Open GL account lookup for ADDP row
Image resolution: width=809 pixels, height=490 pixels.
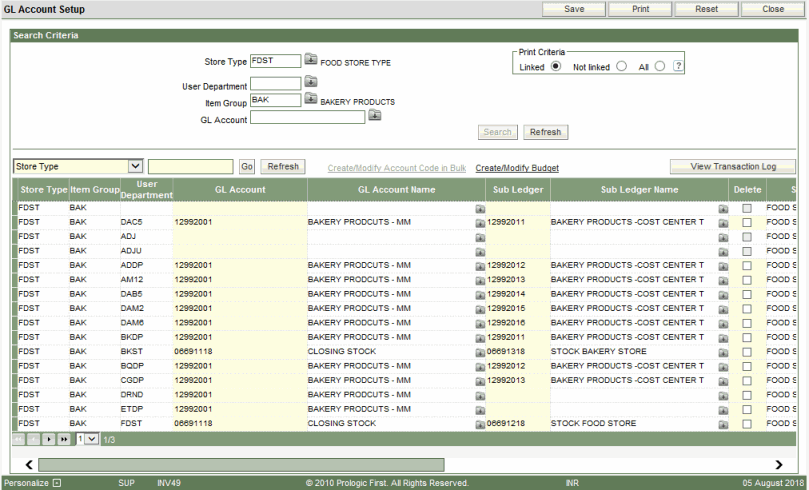point(480,267)
